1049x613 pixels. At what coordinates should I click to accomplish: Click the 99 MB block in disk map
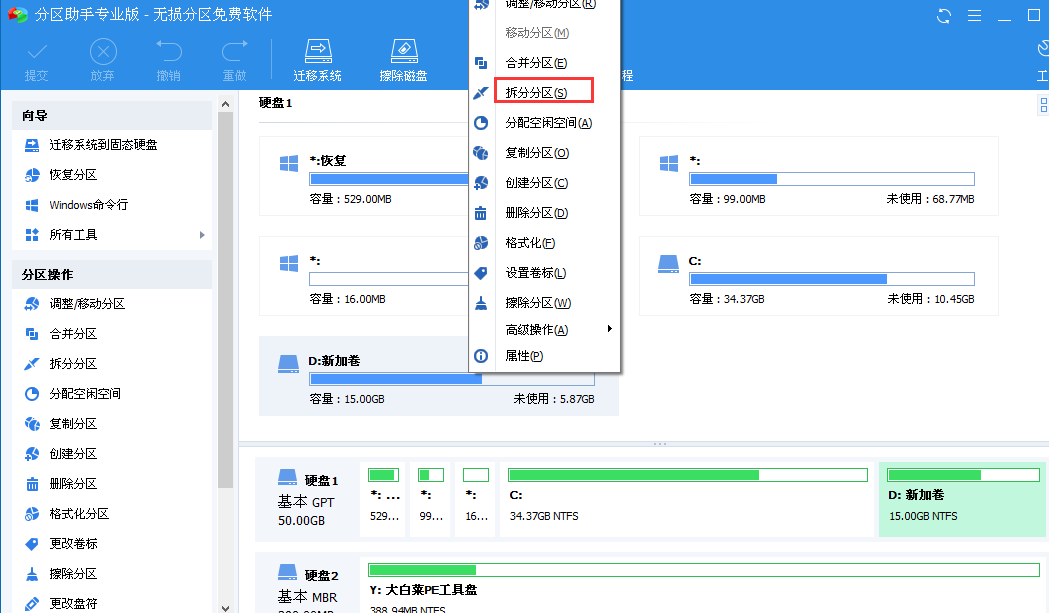(x=431, y=499)
